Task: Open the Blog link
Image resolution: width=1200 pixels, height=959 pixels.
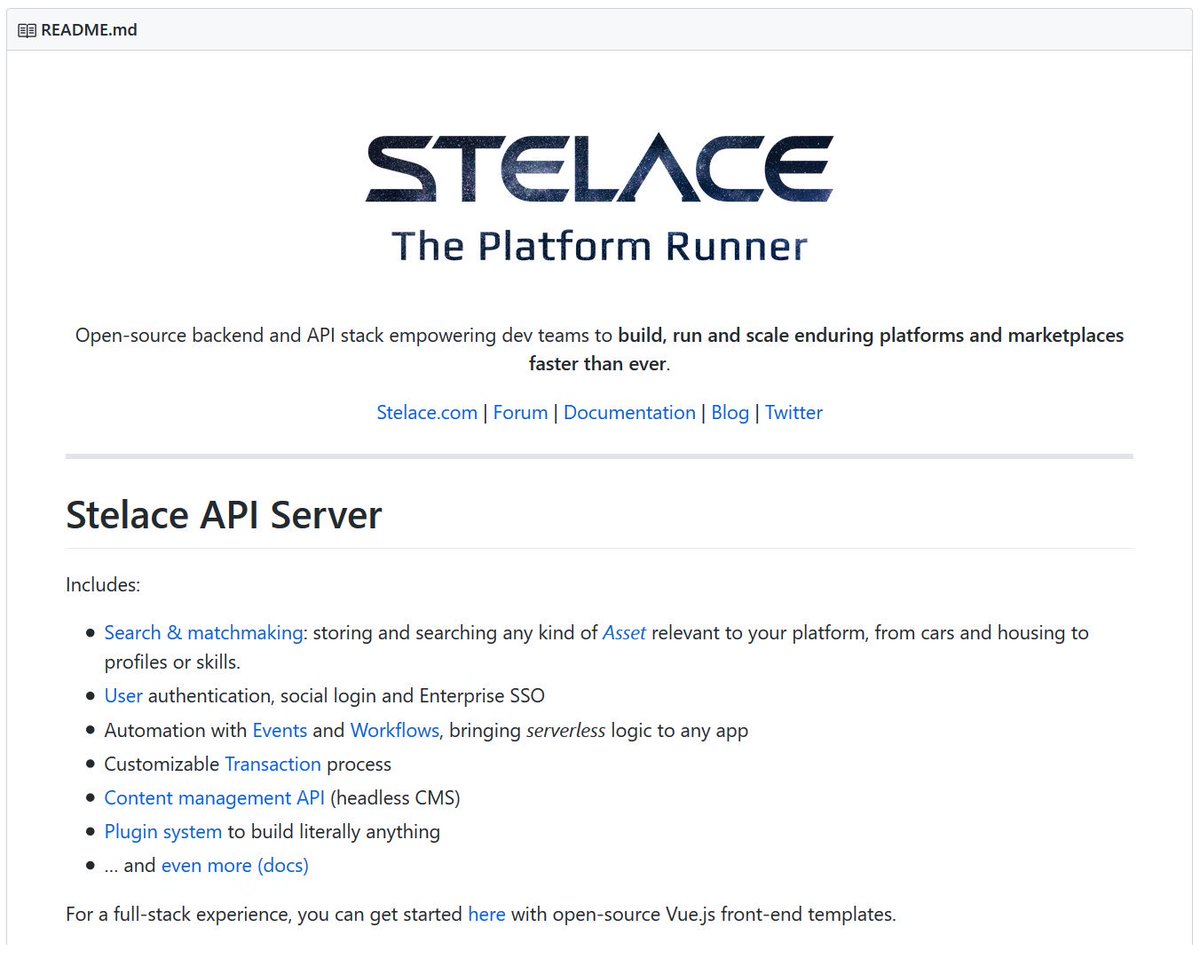Action: click(730, 412)
